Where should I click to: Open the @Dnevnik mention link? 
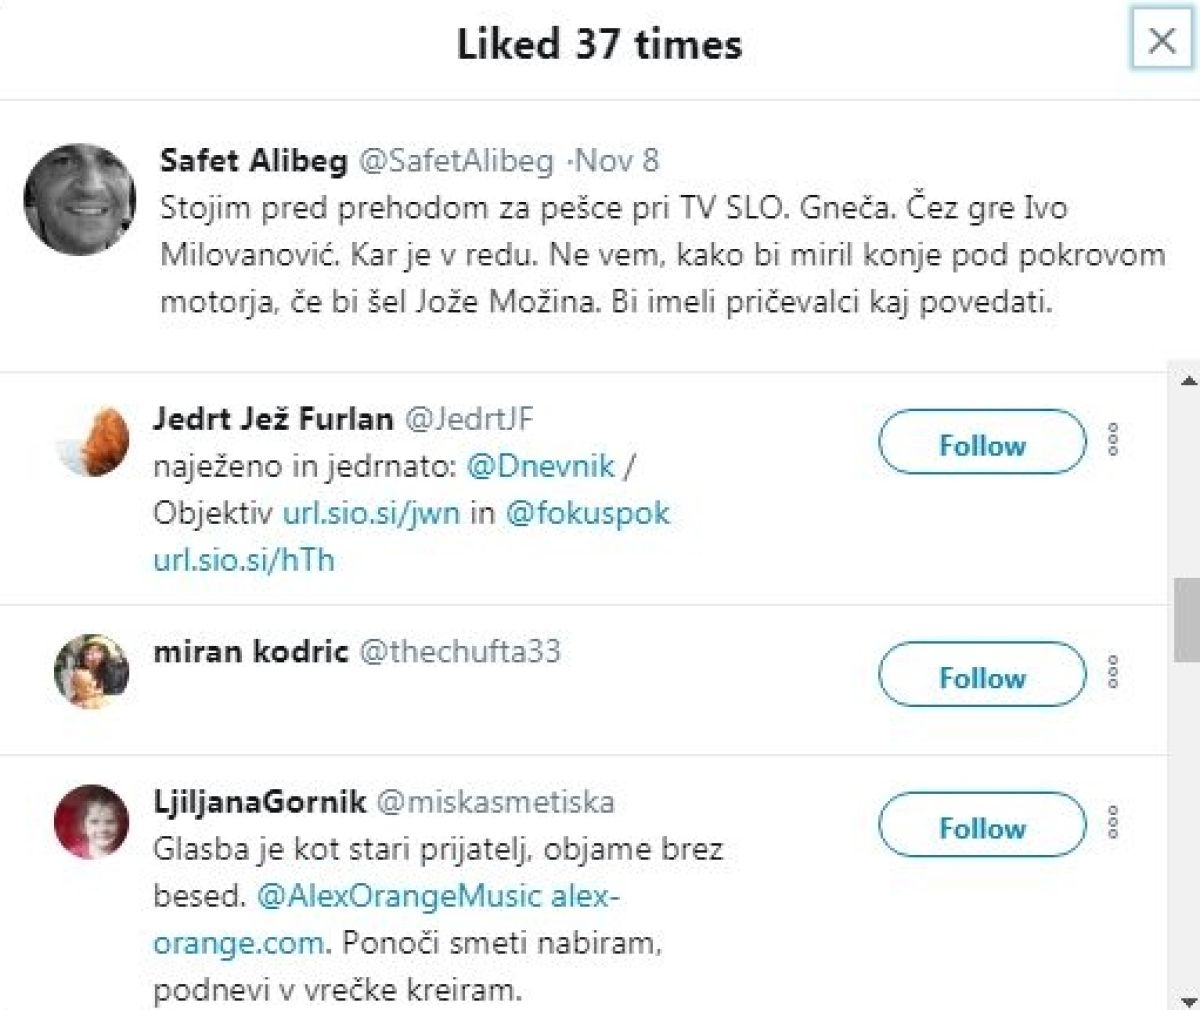click(x=541, y=466)
